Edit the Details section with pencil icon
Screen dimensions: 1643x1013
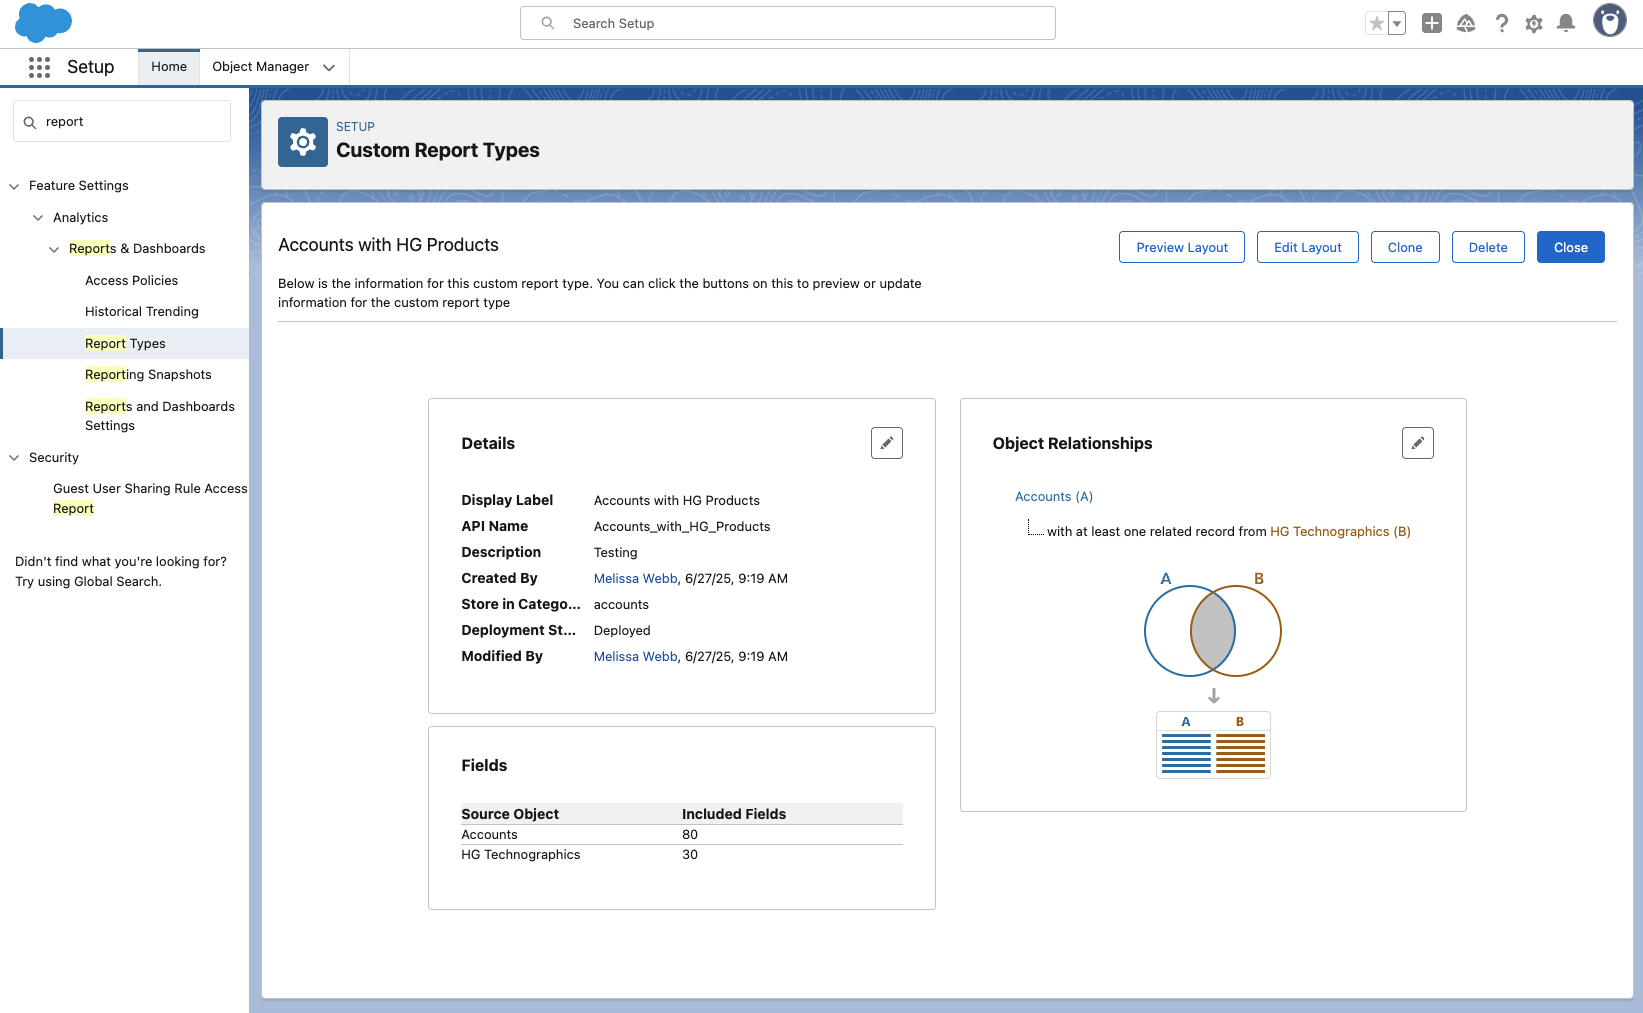pyautogui.click(x=887, y=443)
